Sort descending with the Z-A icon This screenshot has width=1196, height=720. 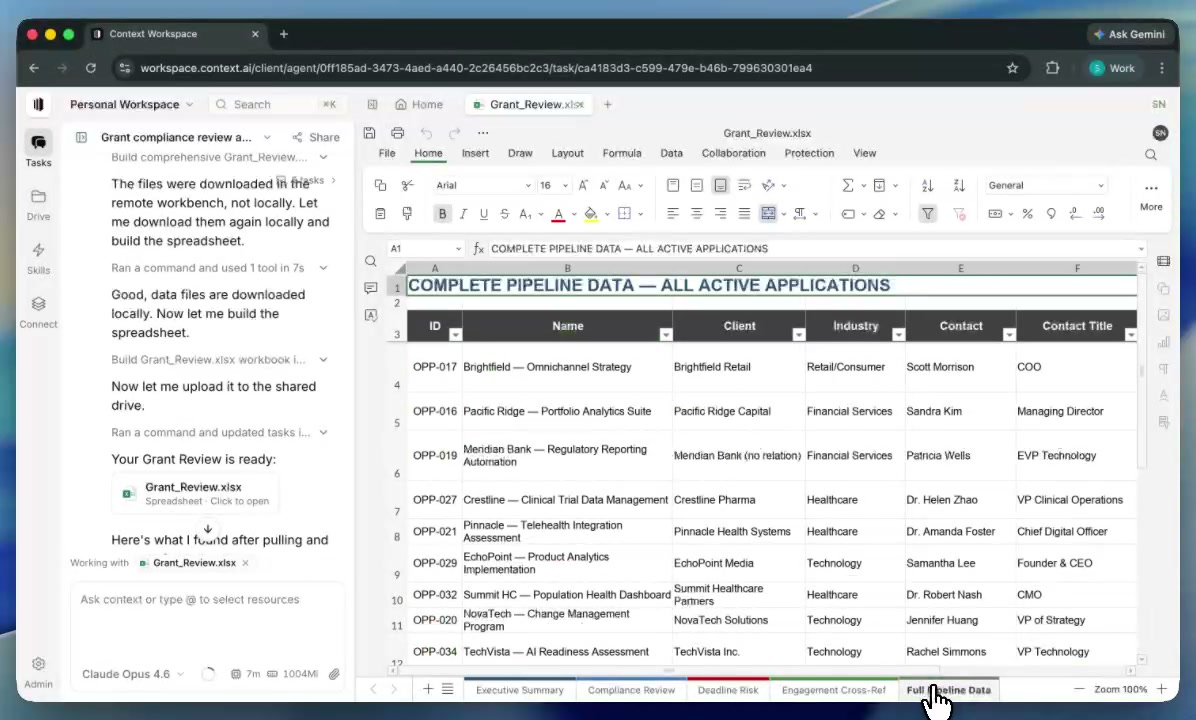point(959,185)
